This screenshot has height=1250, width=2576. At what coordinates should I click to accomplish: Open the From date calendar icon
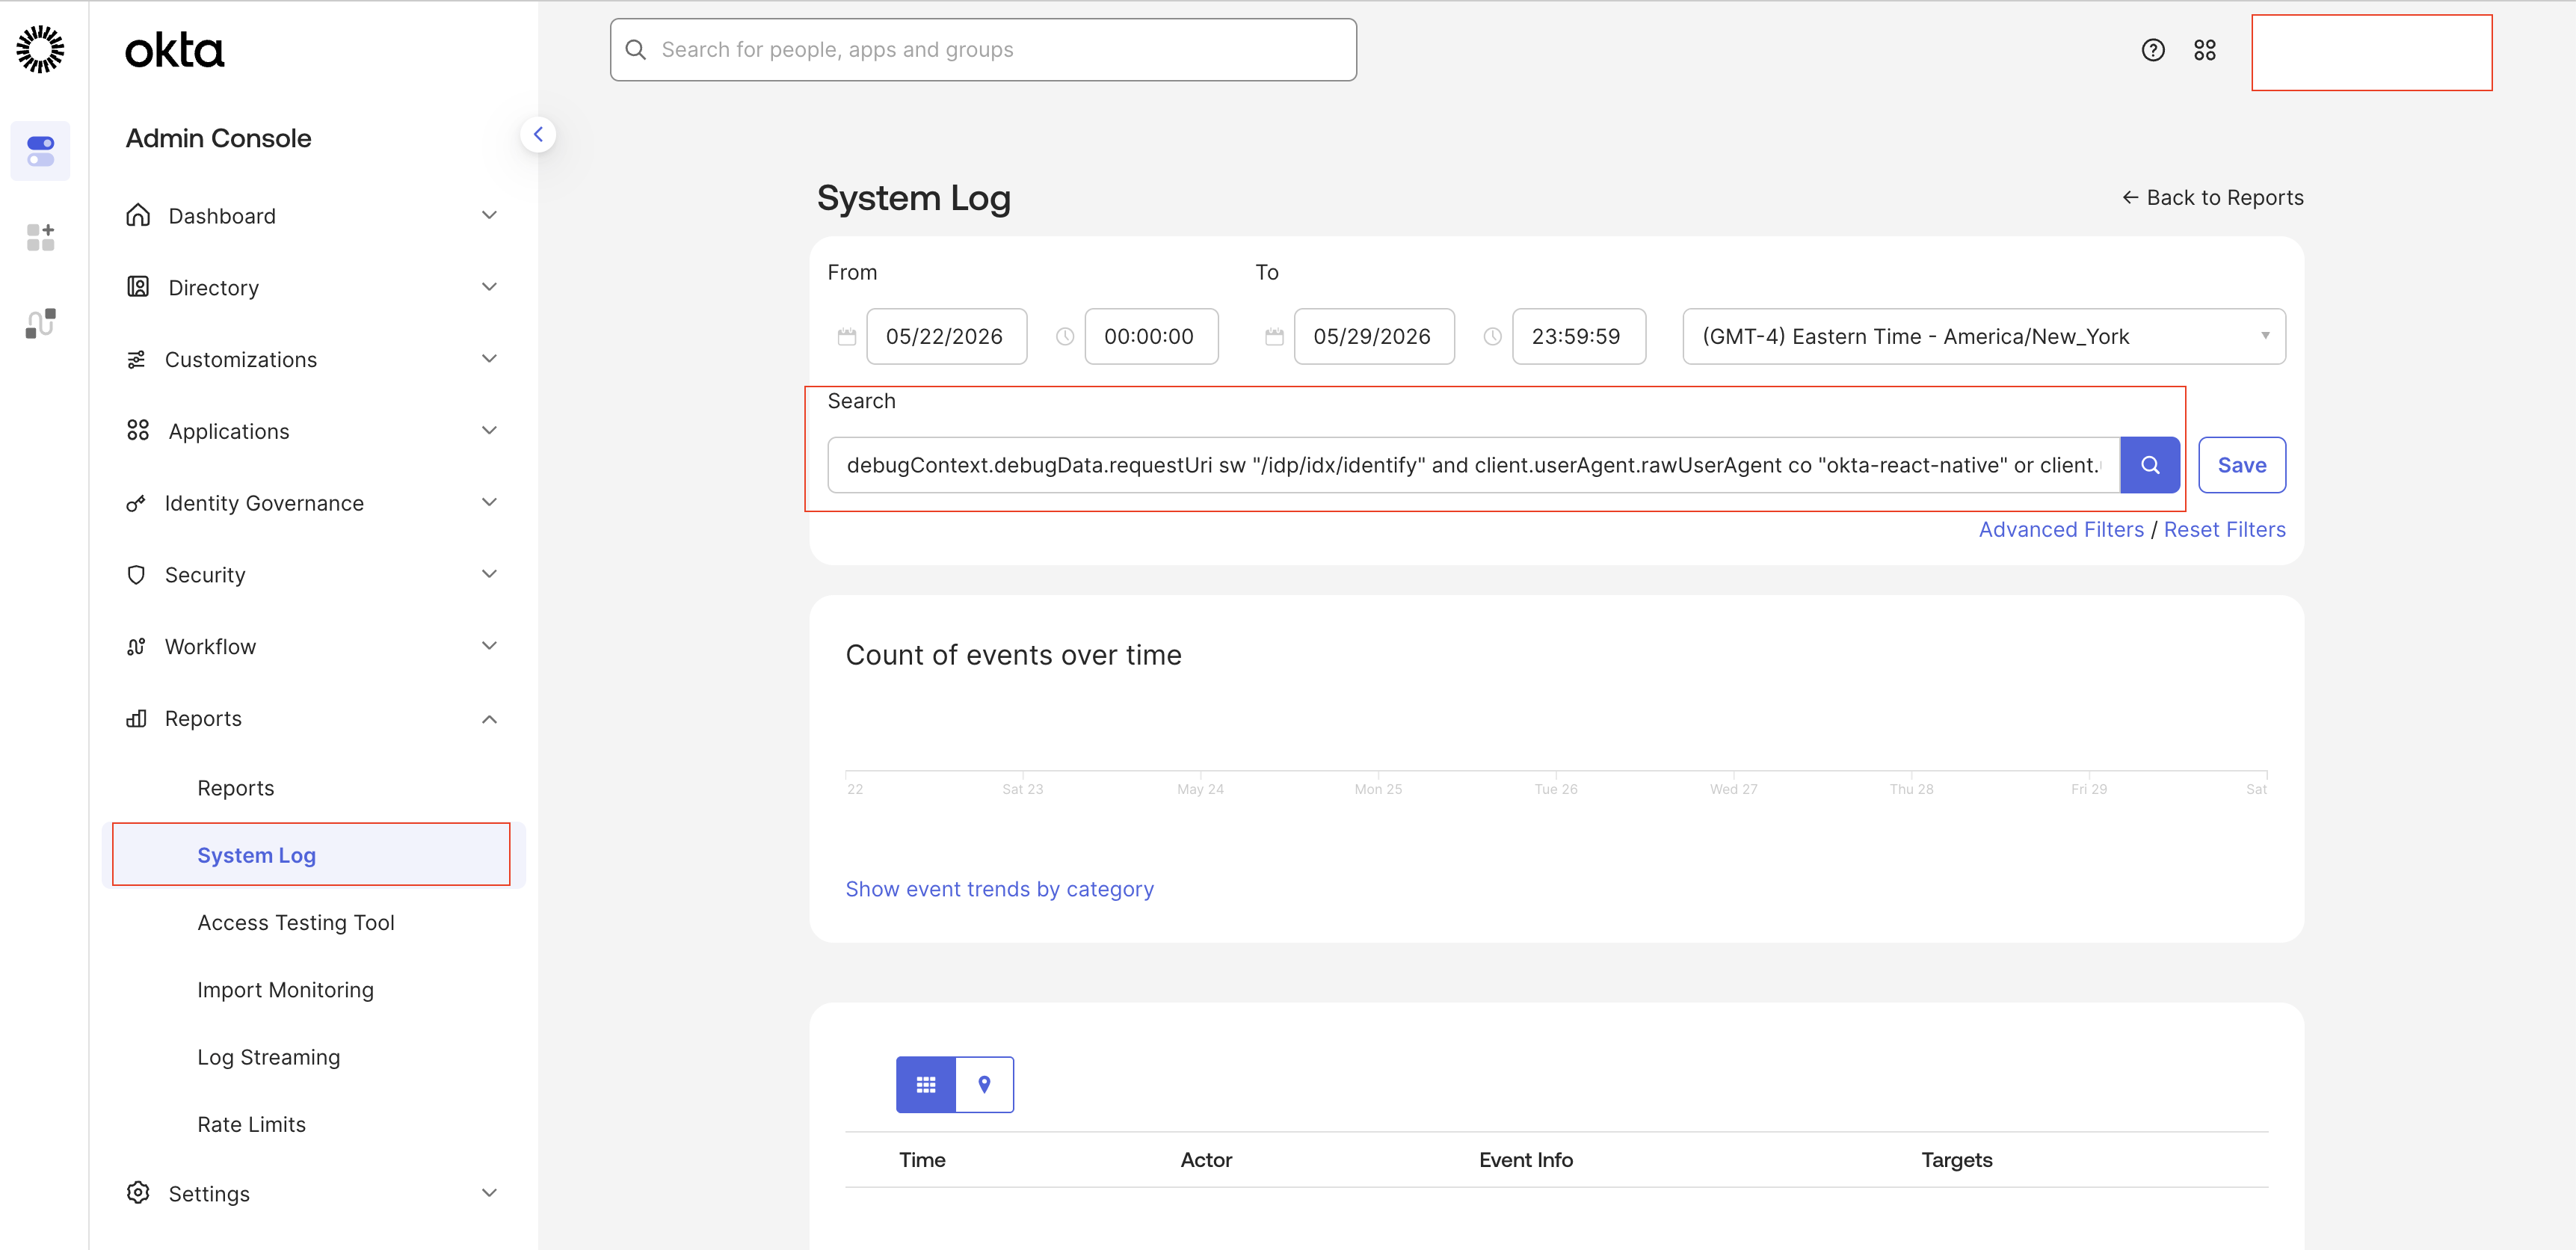[847, 337]
